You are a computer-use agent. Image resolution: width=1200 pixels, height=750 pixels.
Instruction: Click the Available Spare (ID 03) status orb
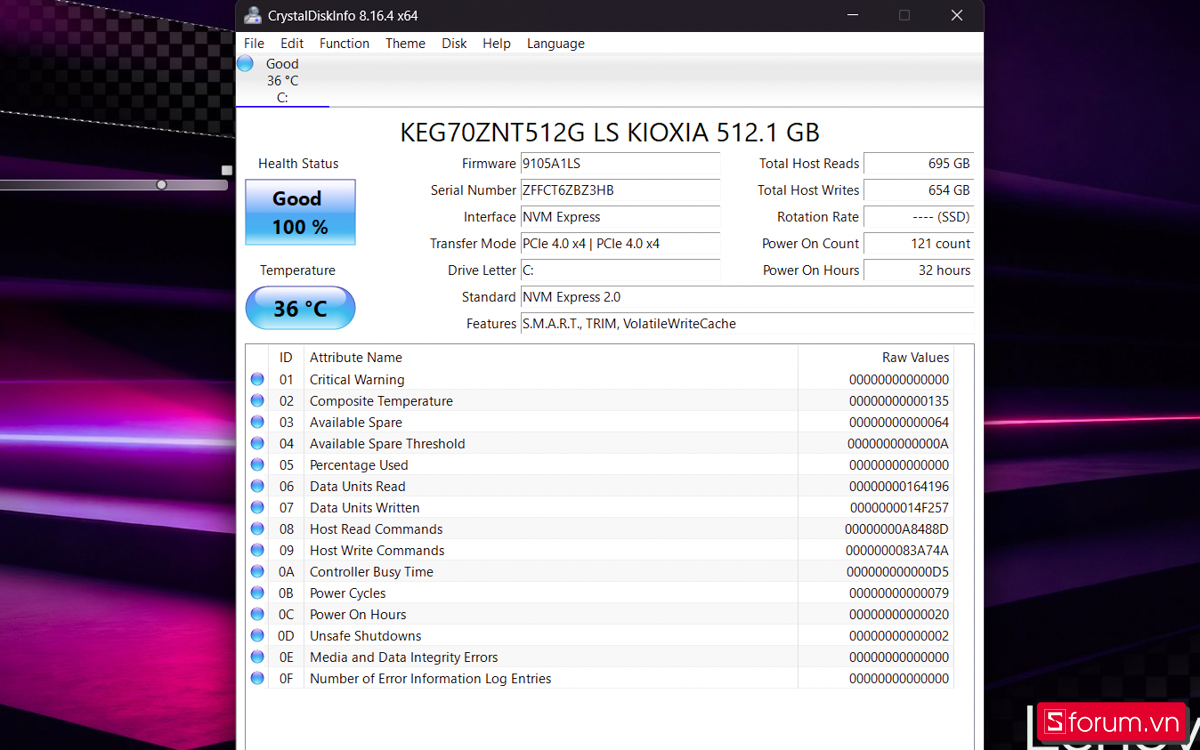pos(257,422)
